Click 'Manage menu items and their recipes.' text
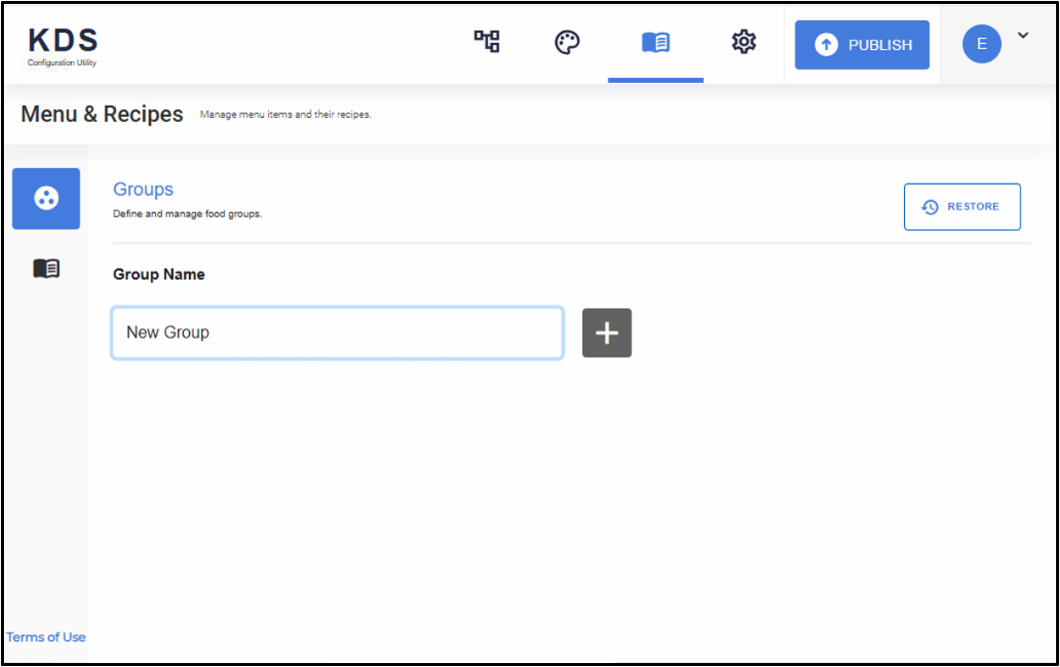 click(285, 115)
